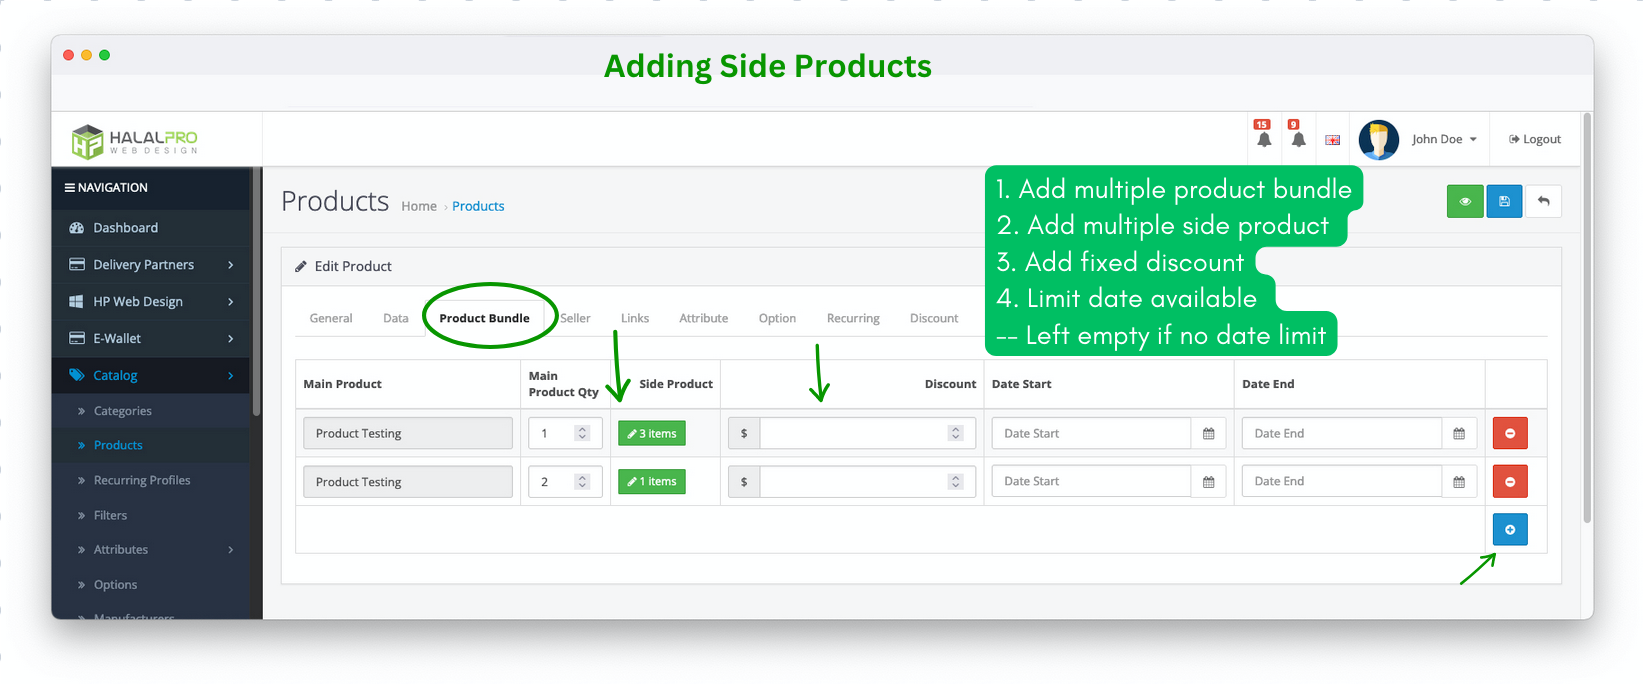Open the Date Start calendar picker on first row

point(1208,433)
